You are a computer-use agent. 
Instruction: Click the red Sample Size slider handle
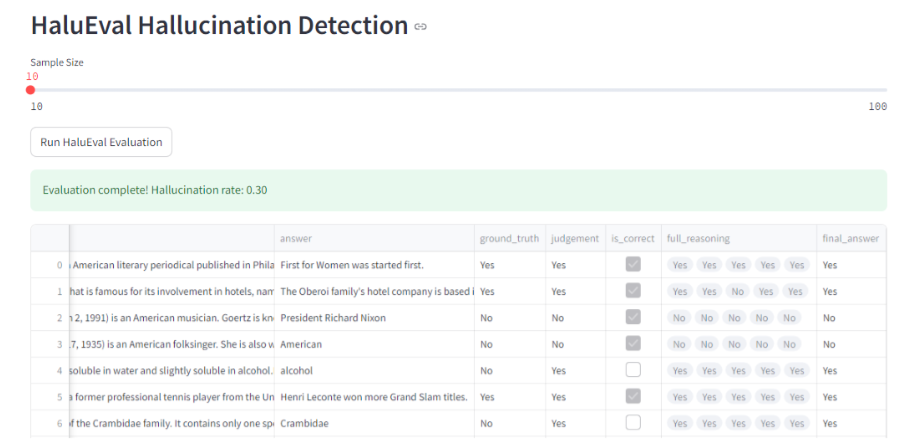pos(31,90)
